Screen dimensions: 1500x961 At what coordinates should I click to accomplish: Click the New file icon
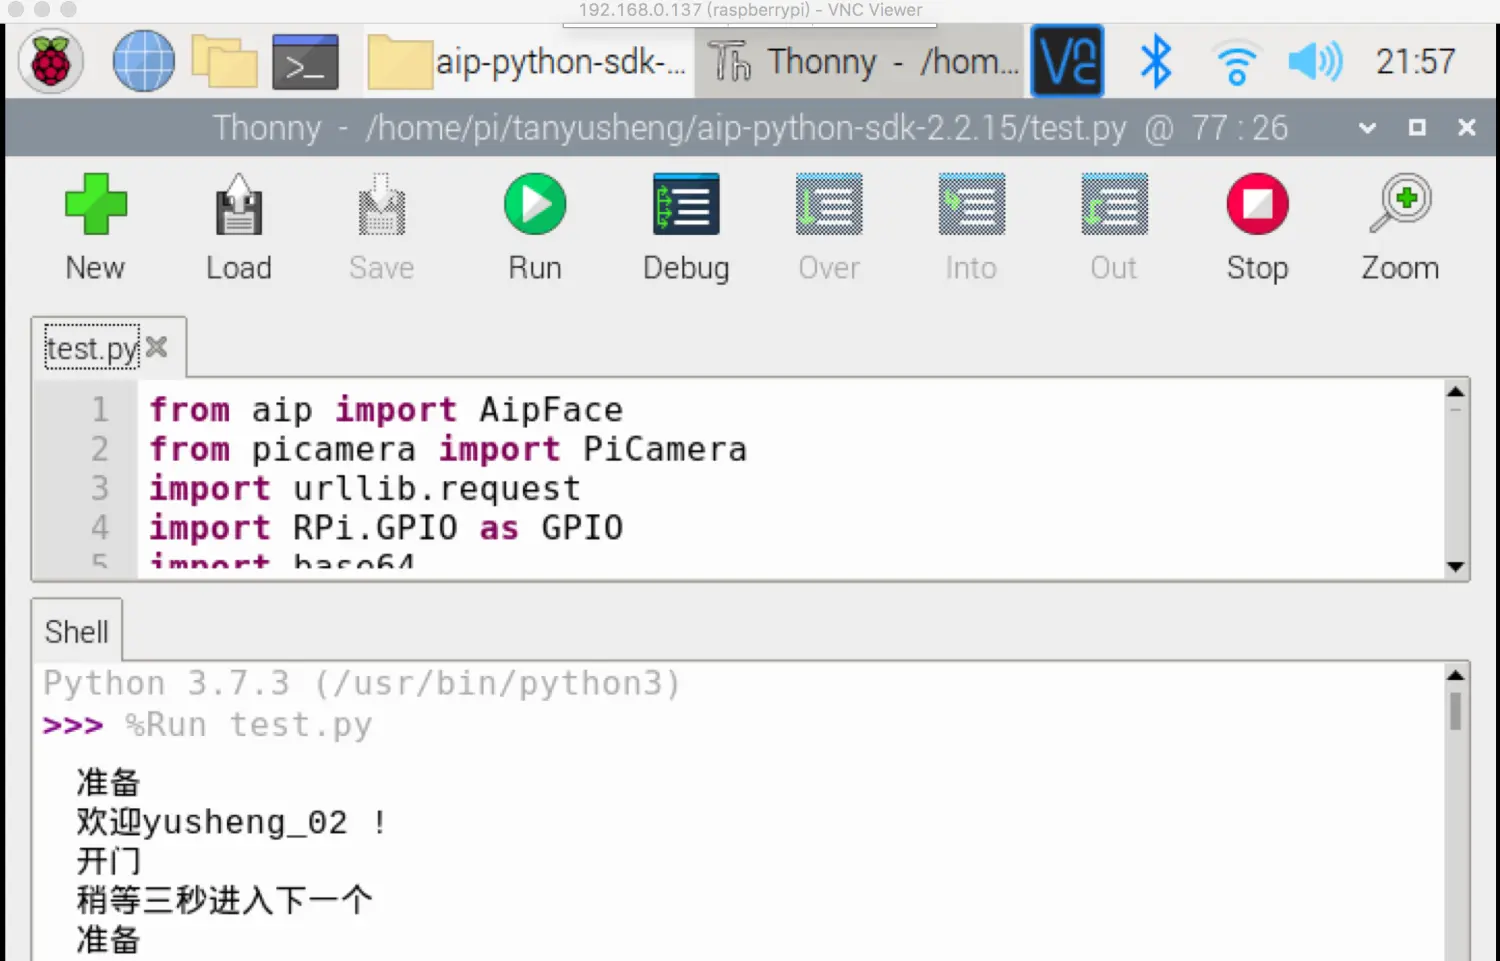point(96,204)
